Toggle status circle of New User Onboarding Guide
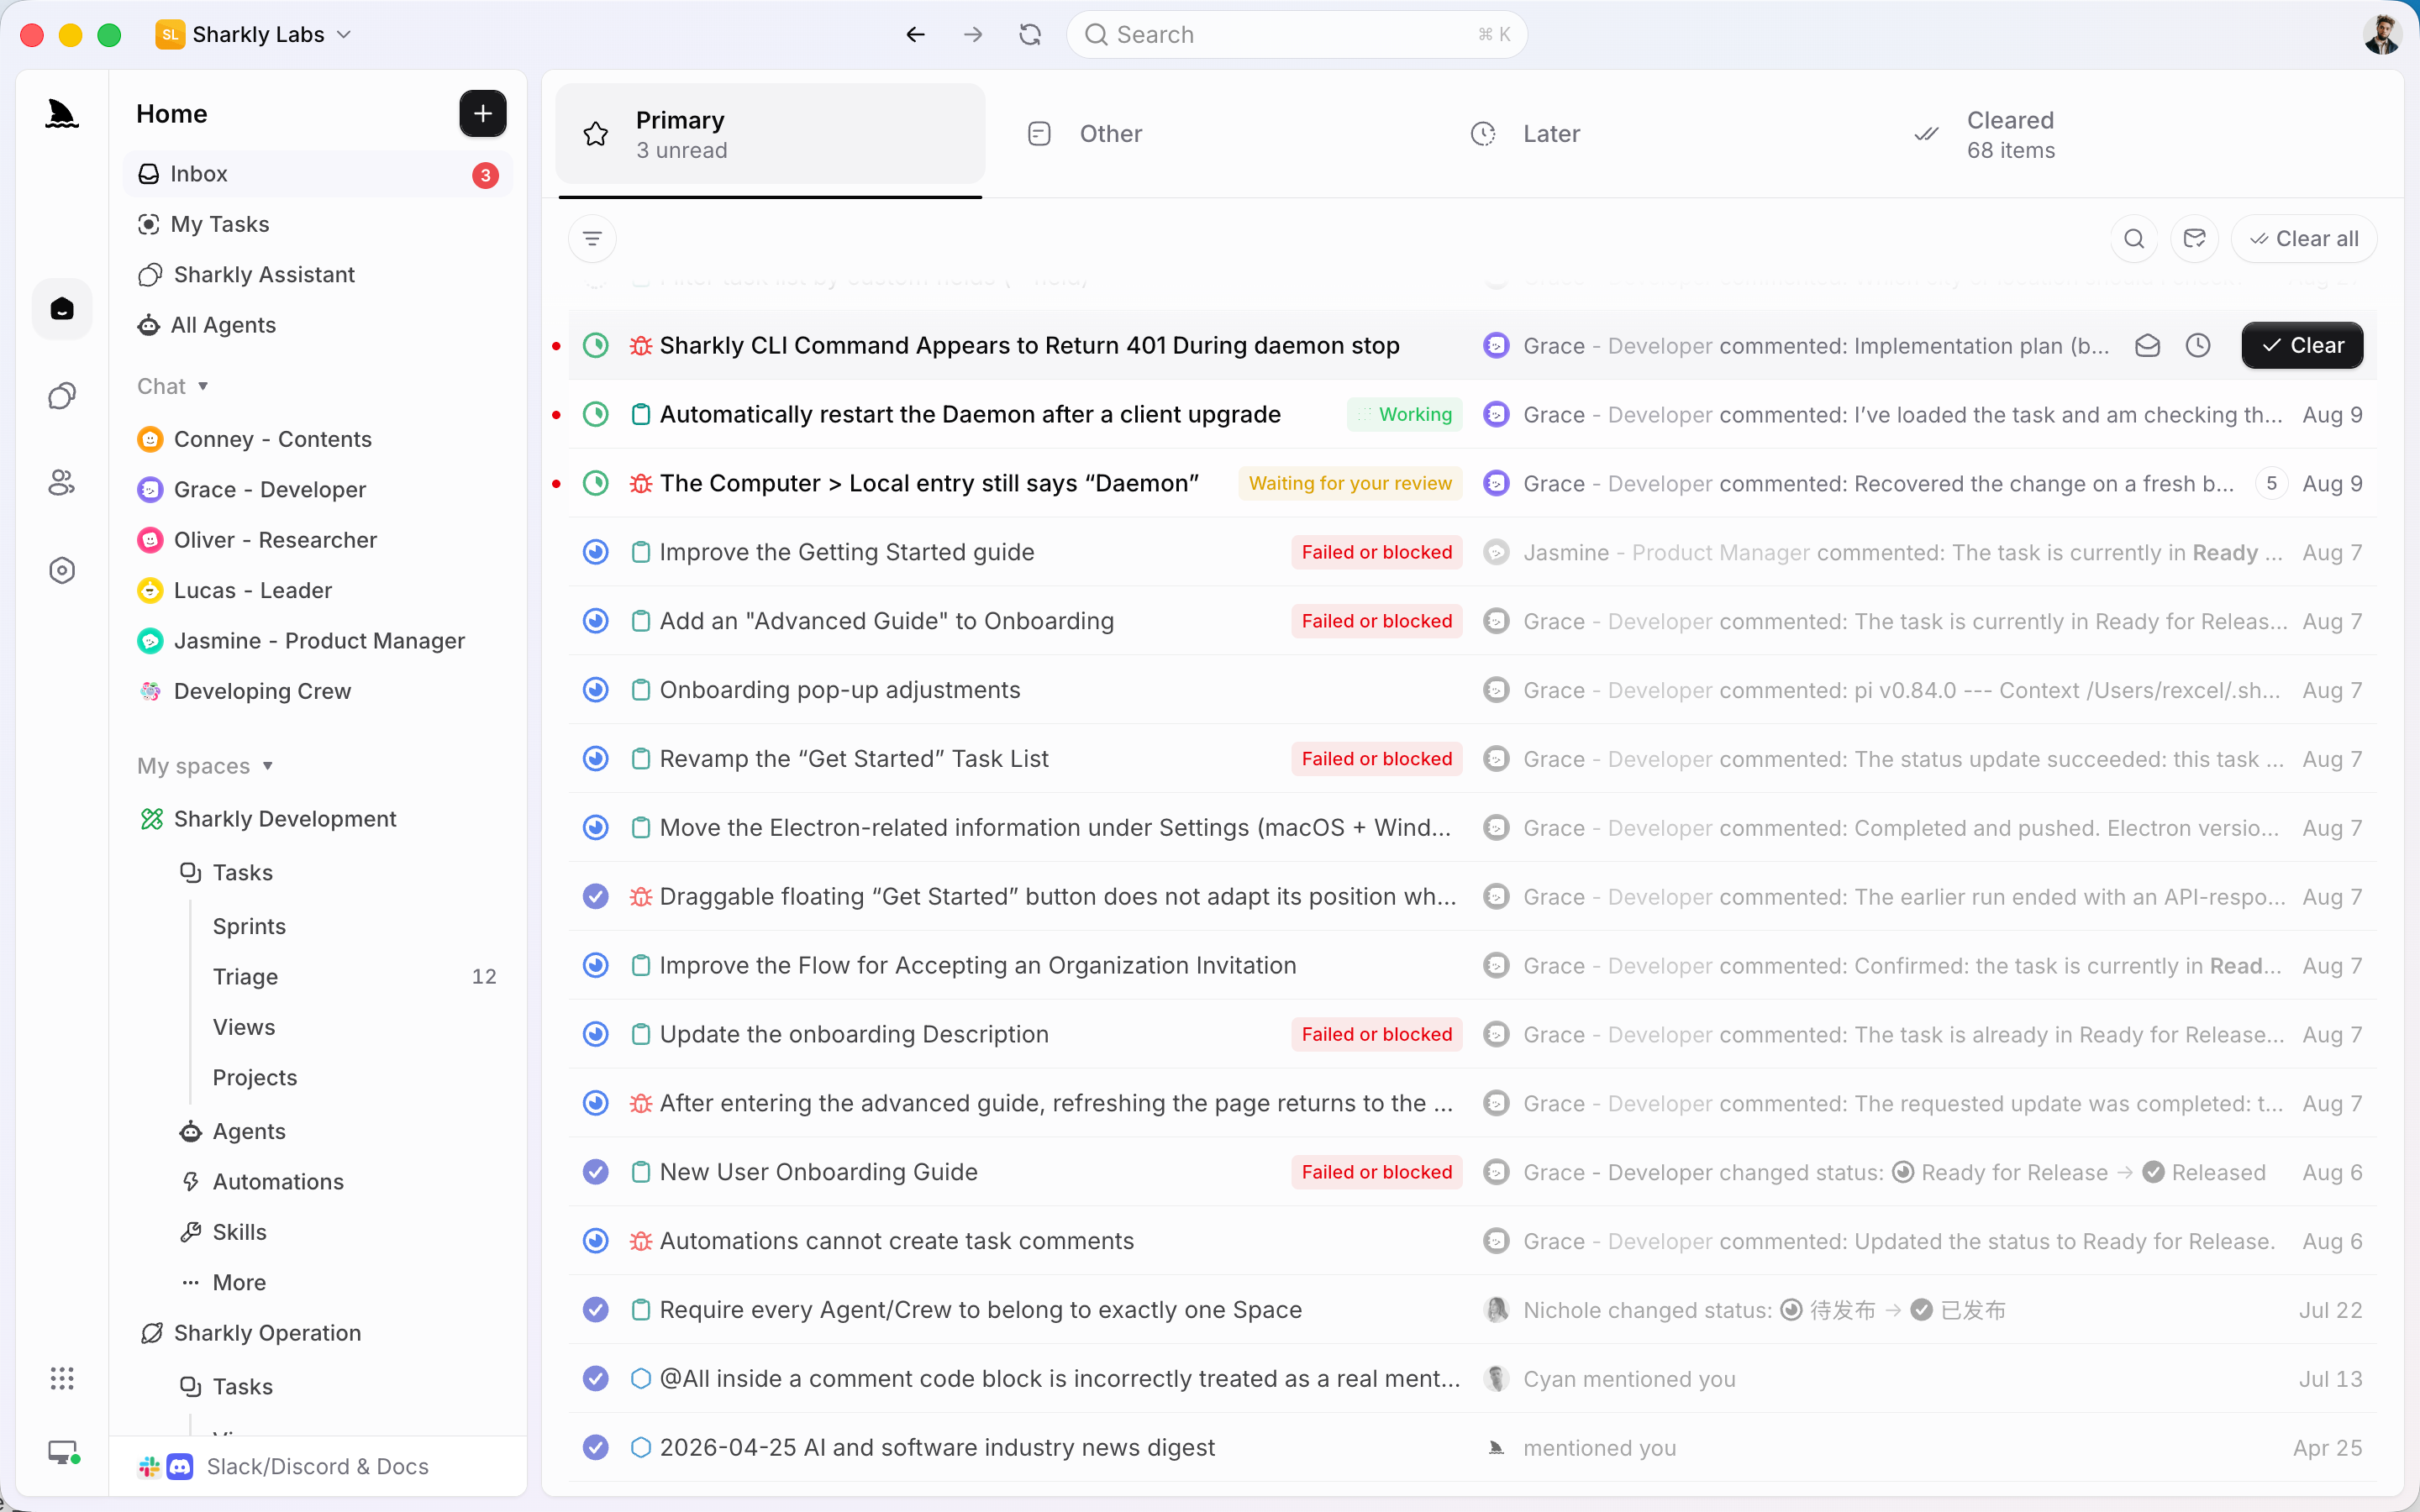2420x1512 pixels. click(x=596, y=1172)
